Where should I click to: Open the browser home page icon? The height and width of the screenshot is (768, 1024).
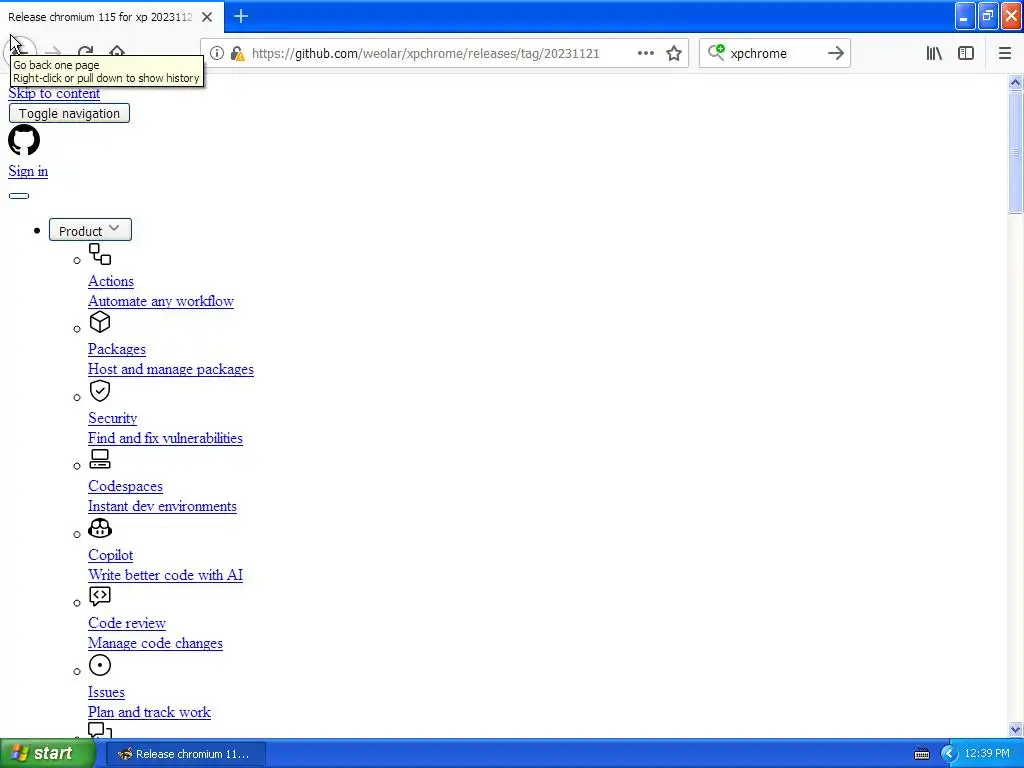117,52
